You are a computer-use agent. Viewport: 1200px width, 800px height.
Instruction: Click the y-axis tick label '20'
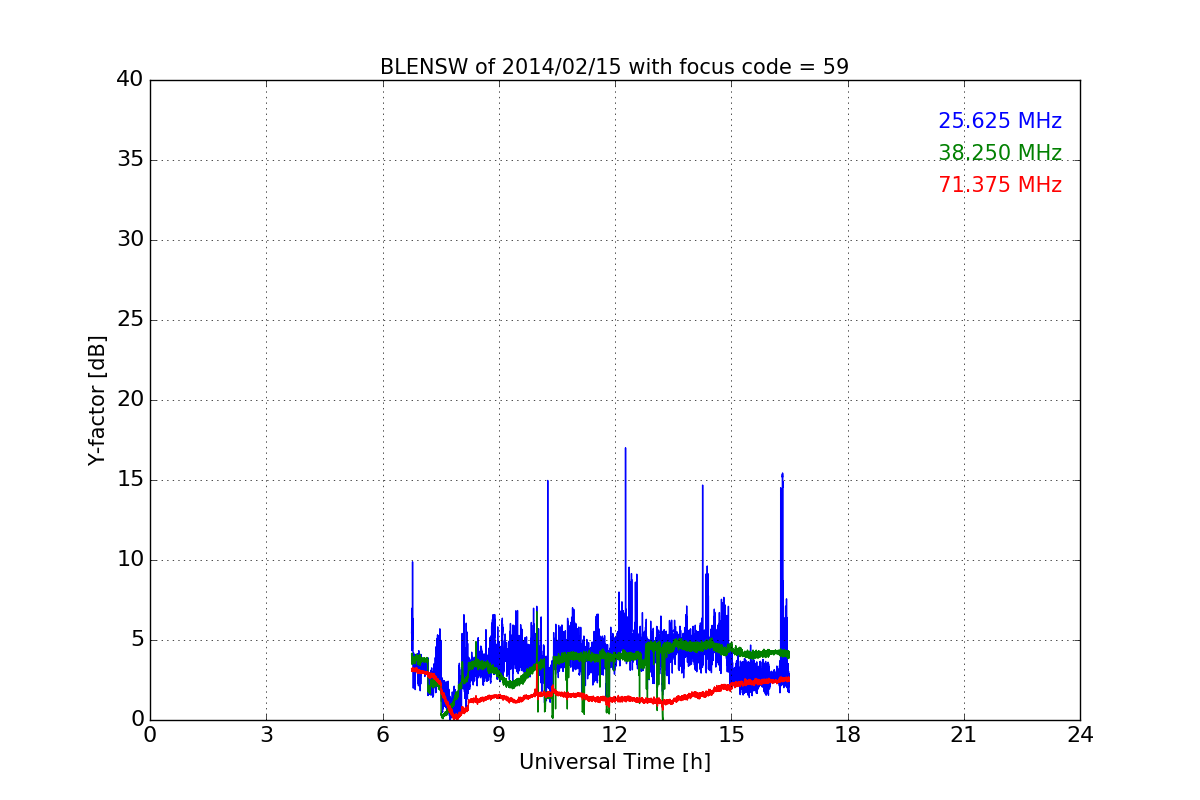pos(130,400)
